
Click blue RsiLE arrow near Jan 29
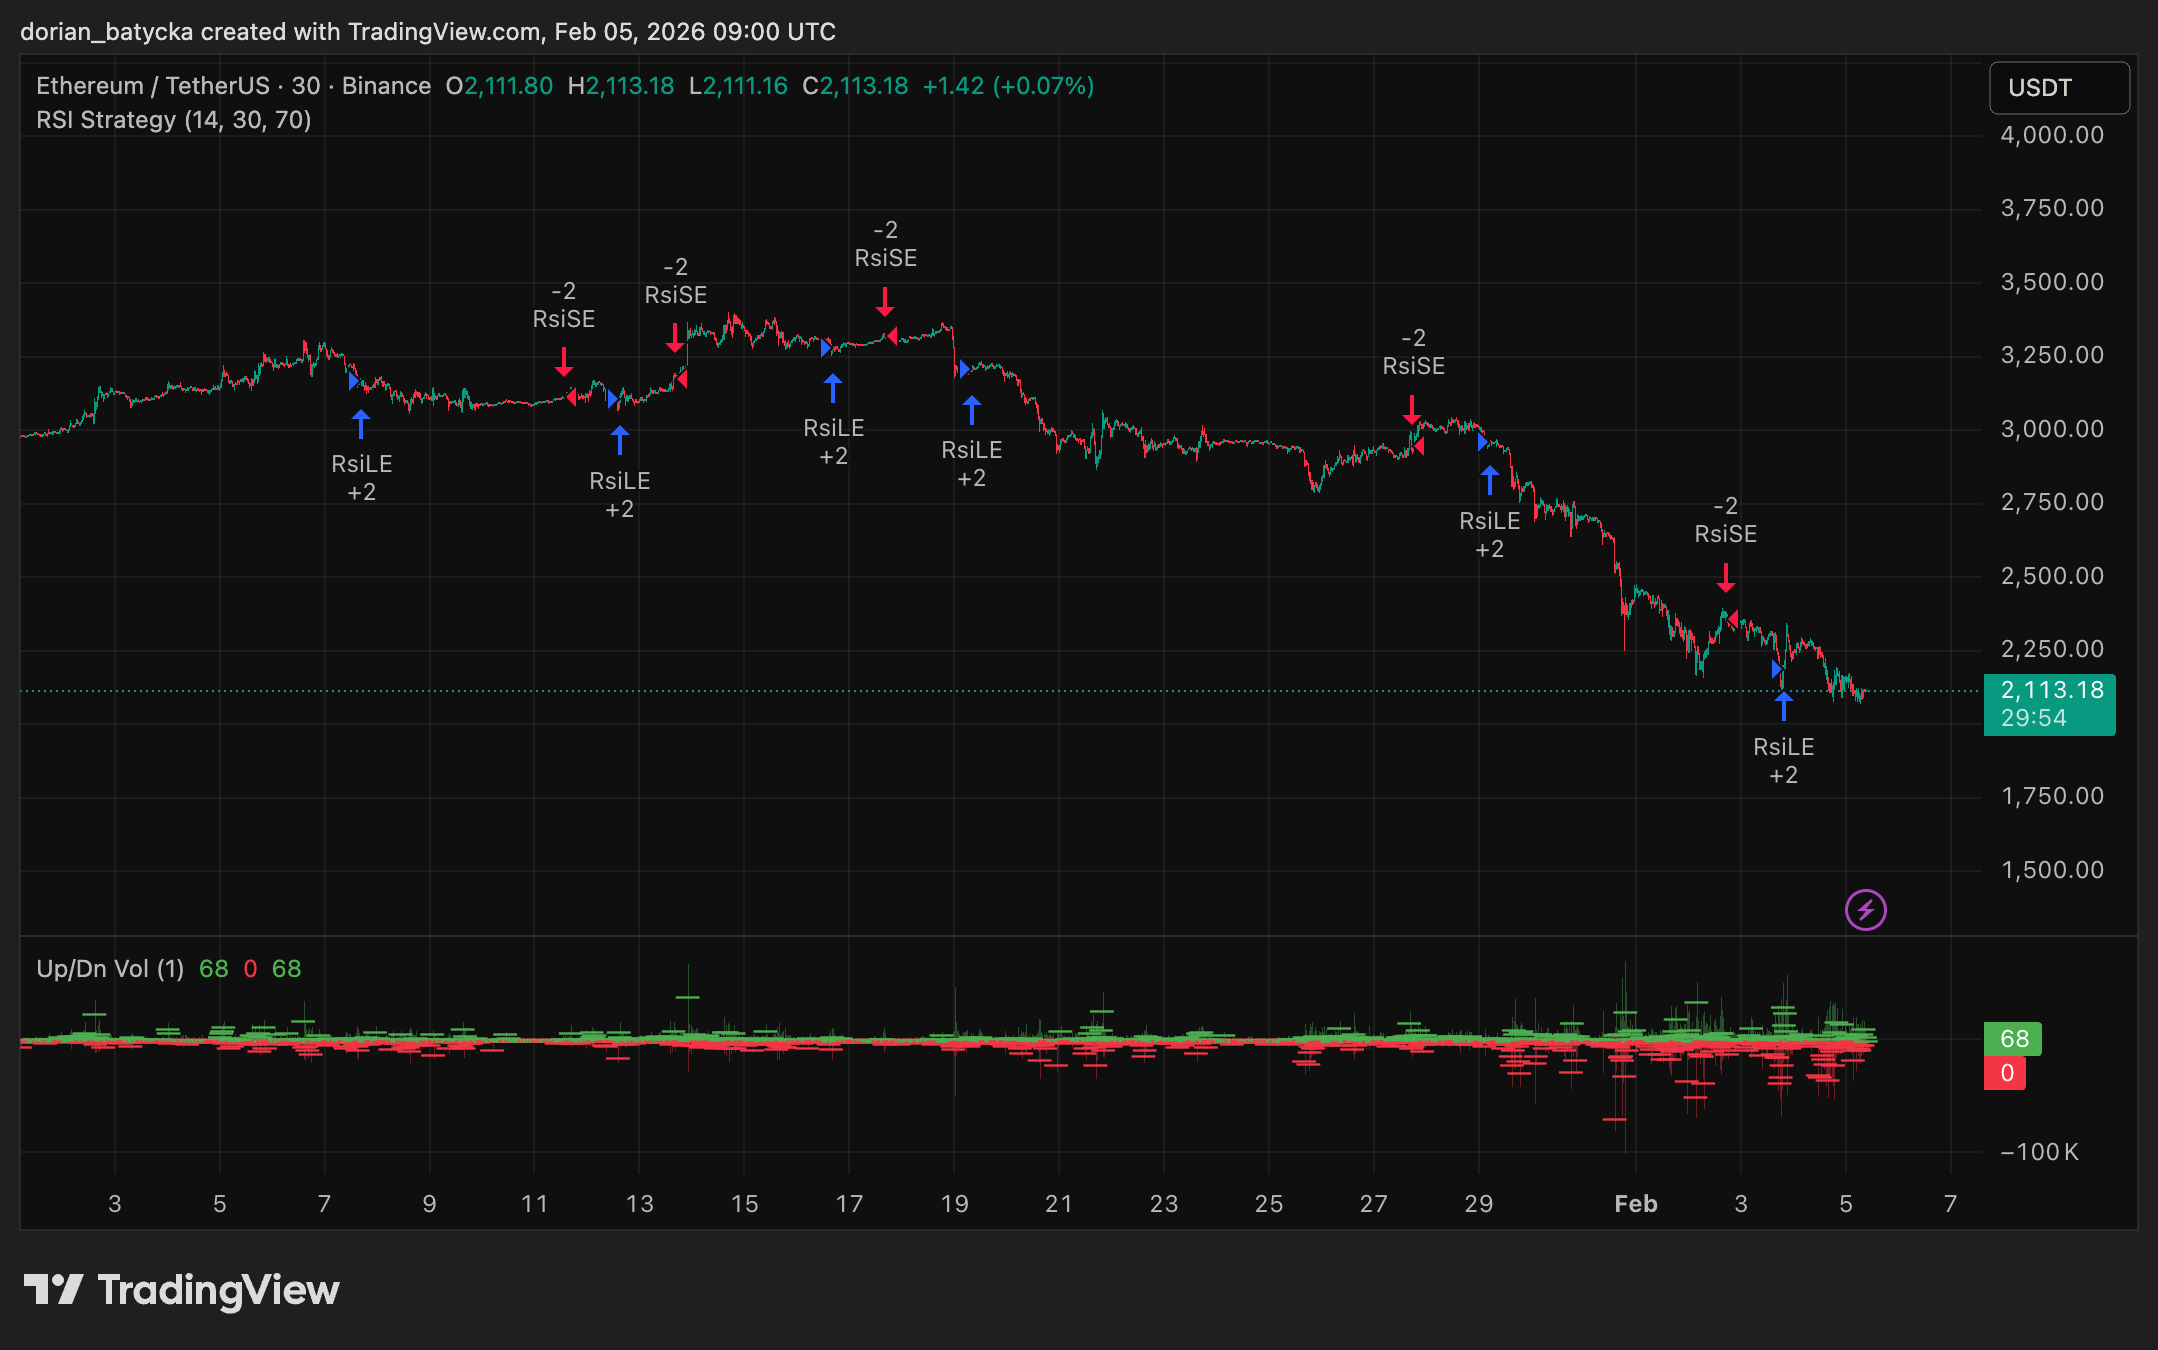(x=1489, y=480)
